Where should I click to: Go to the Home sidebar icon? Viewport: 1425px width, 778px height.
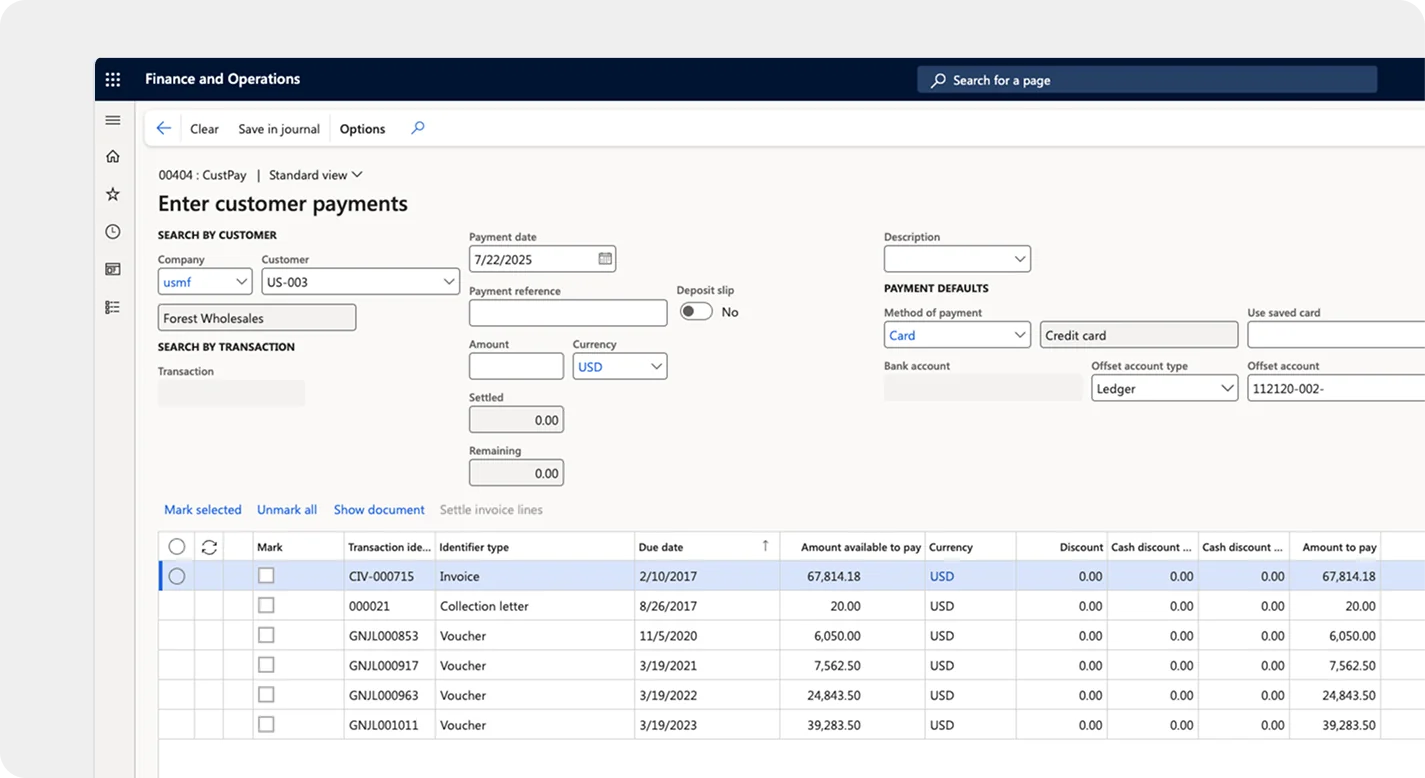tap(113, 156)
